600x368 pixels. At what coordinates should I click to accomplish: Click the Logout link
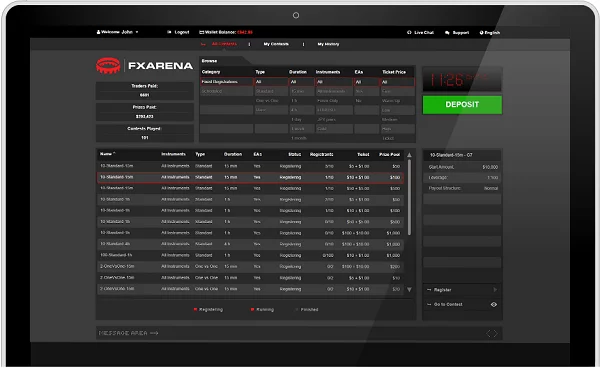pyautogui.click(x=182, y=32)
